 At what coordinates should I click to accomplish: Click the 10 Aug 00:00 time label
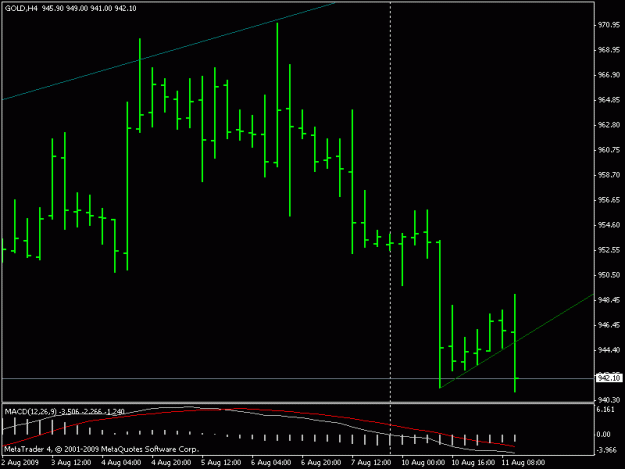tap(423, 463)
